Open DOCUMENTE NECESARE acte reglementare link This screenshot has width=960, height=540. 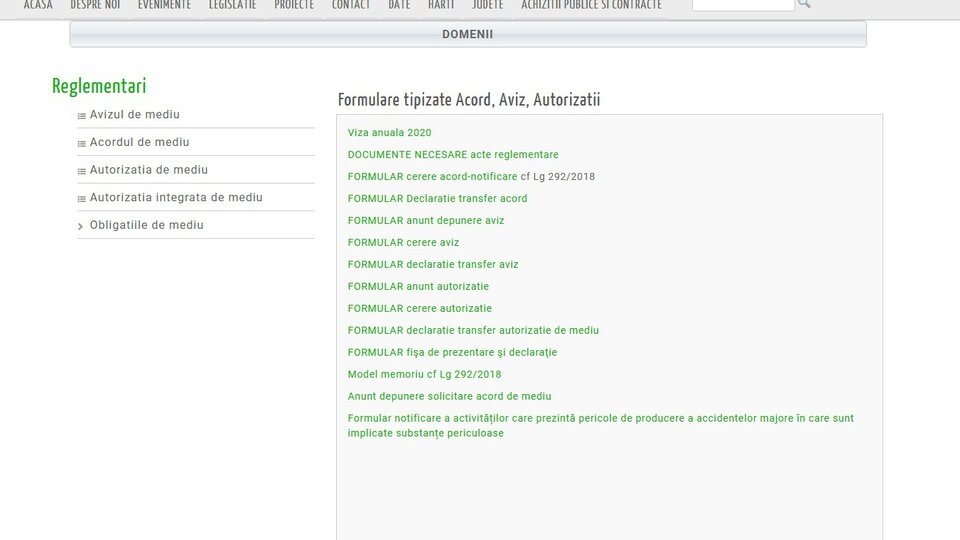click(x=453, y=155)
